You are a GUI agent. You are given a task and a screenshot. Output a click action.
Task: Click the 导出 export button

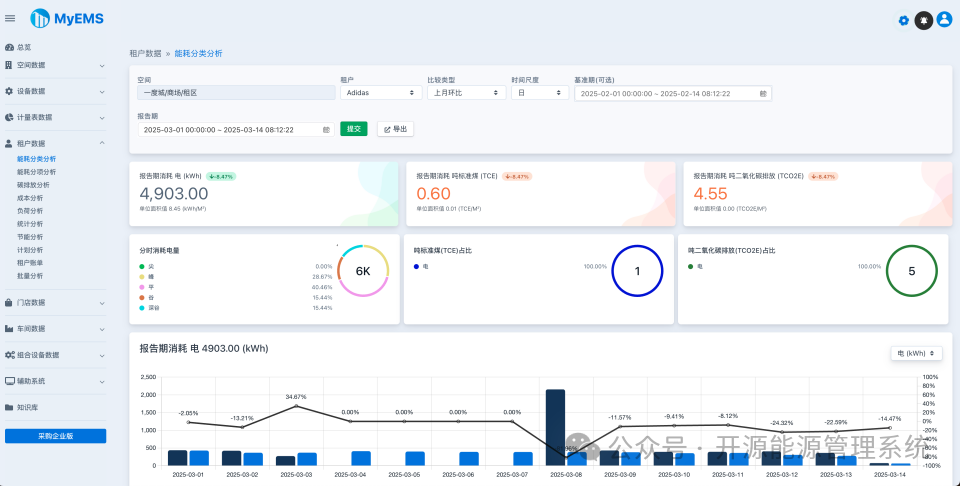pyautogui.click(x=396, y=129)
